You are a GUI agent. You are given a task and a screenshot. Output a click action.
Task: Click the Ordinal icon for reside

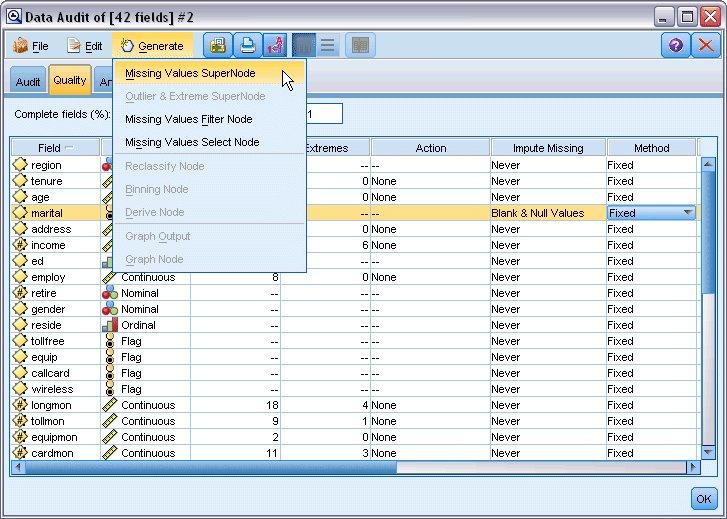110,325
